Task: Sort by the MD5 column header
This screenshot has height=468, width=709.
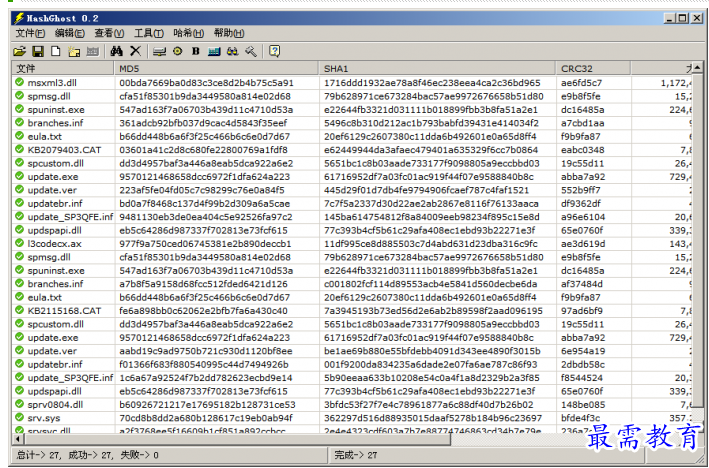Action: (x=217, y=68)
